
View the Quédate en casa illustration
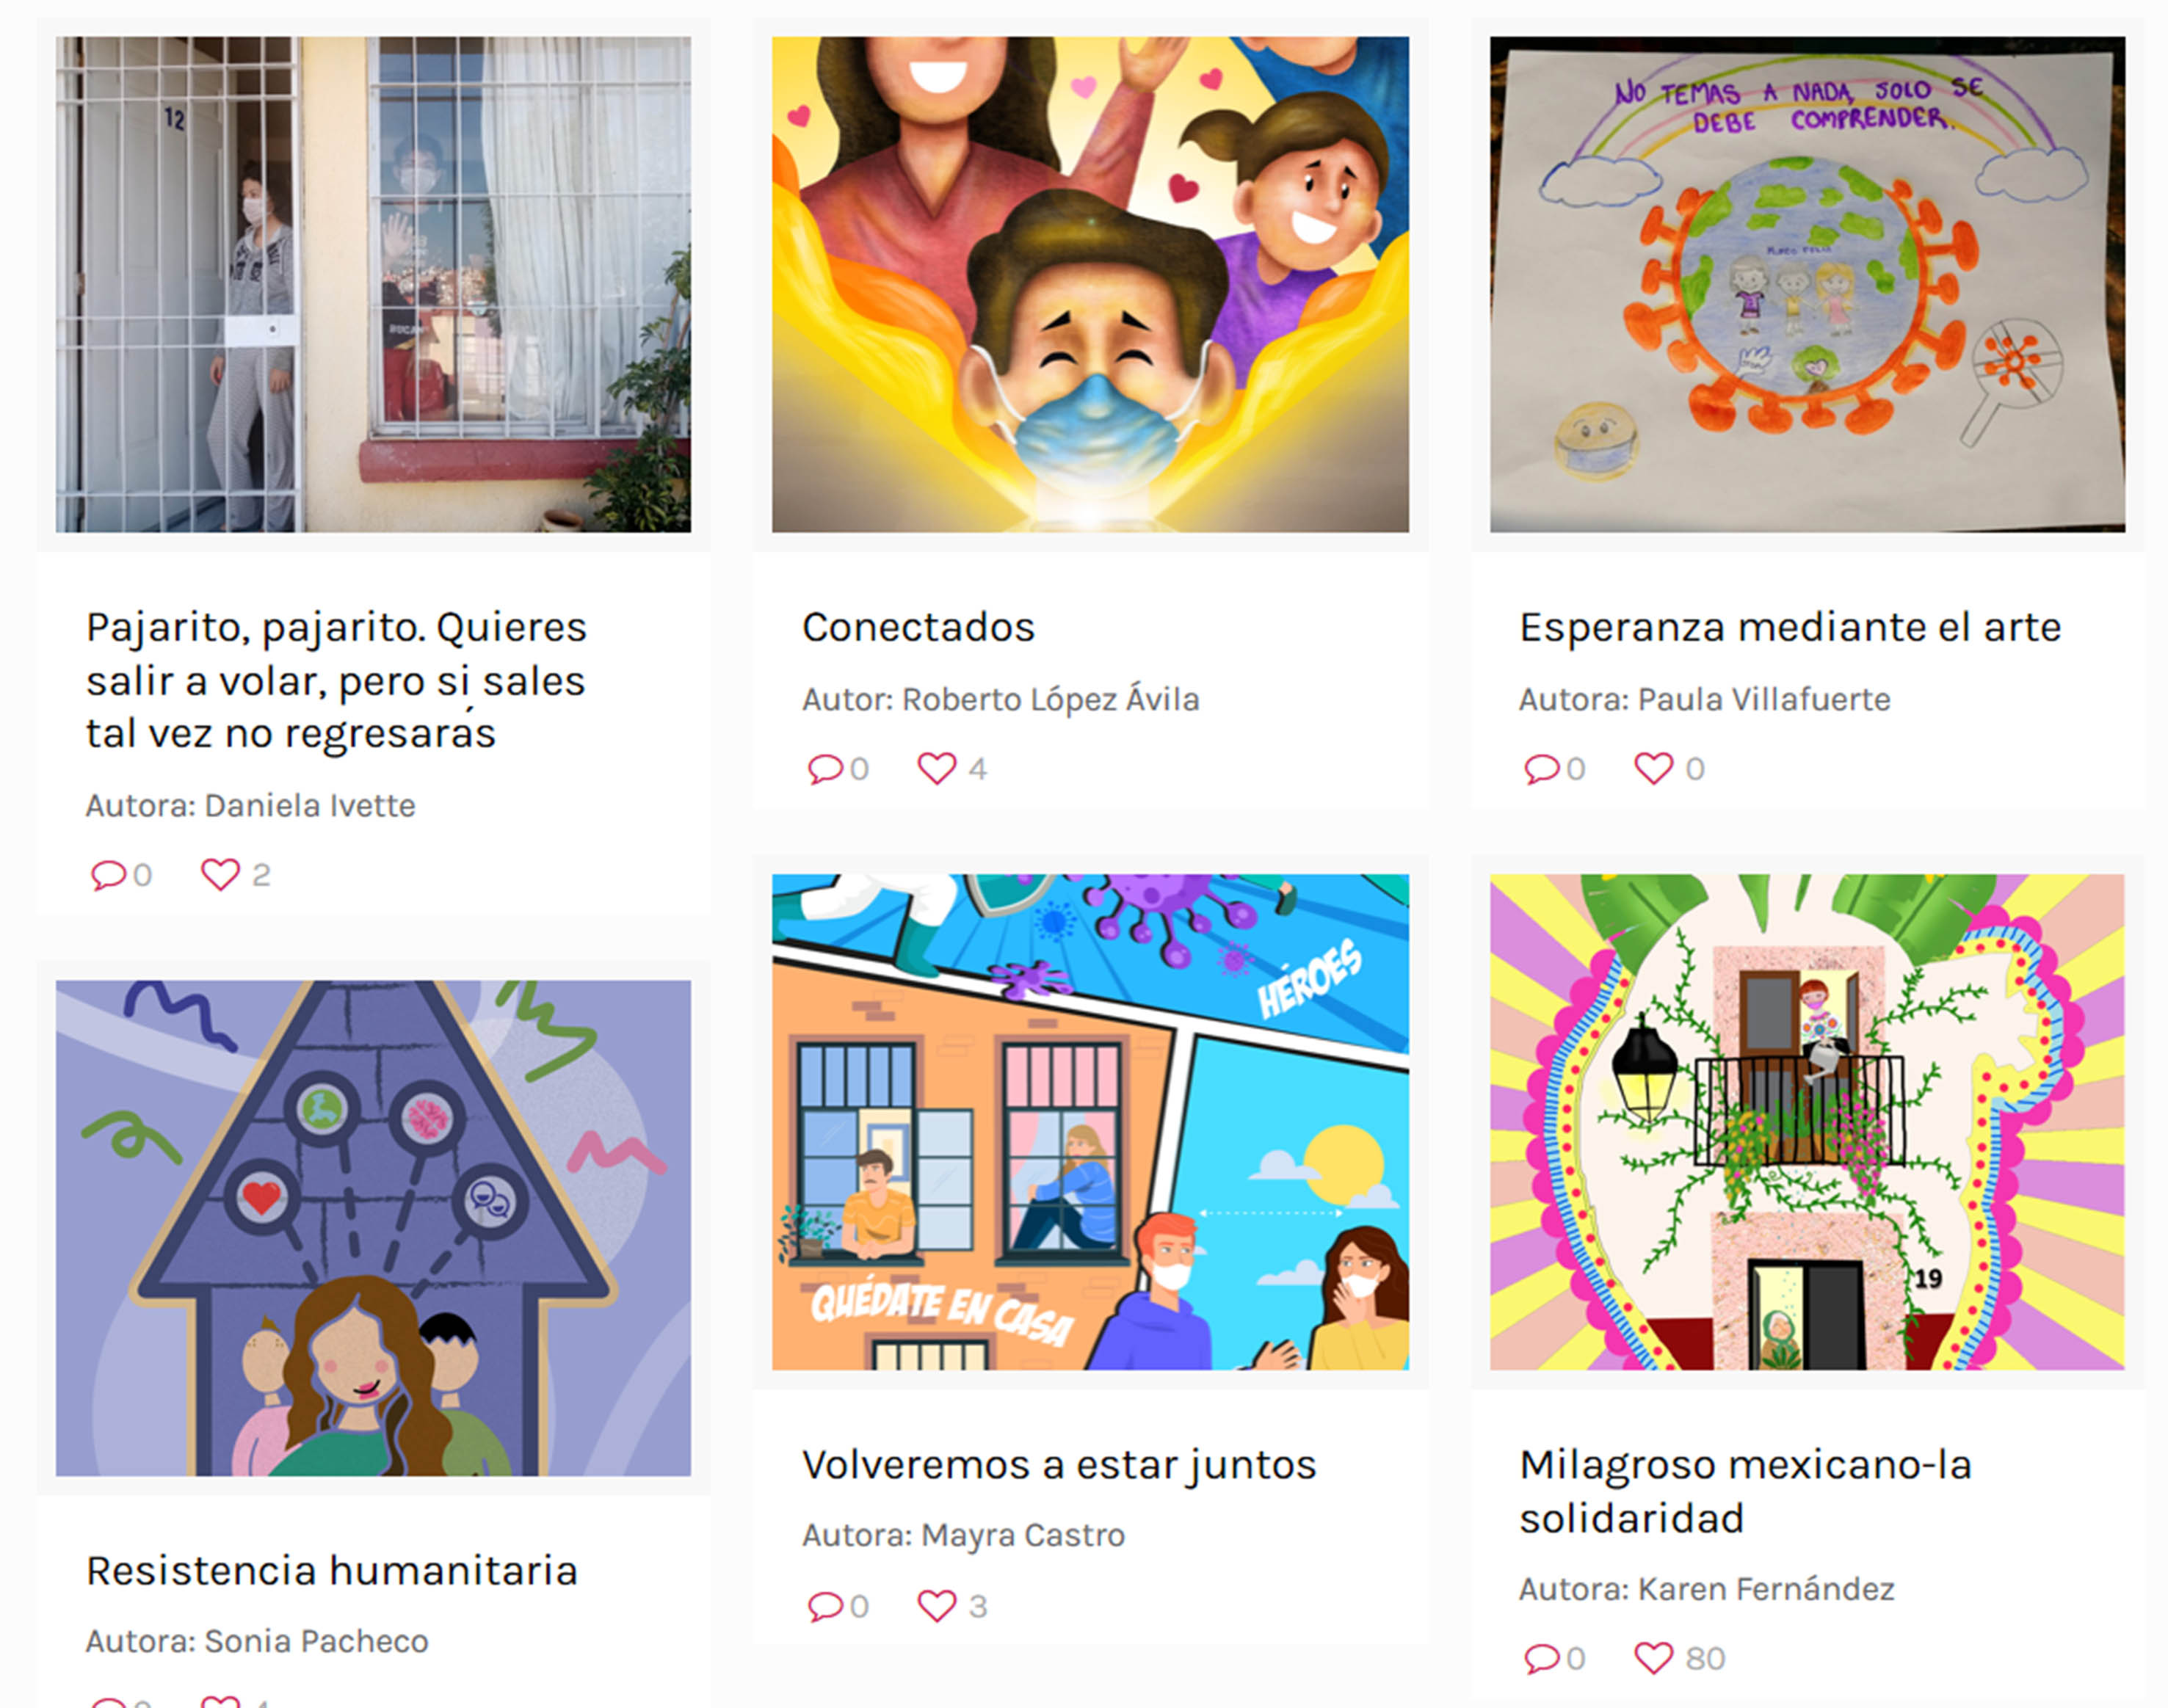click(x=1090, y=1122)
